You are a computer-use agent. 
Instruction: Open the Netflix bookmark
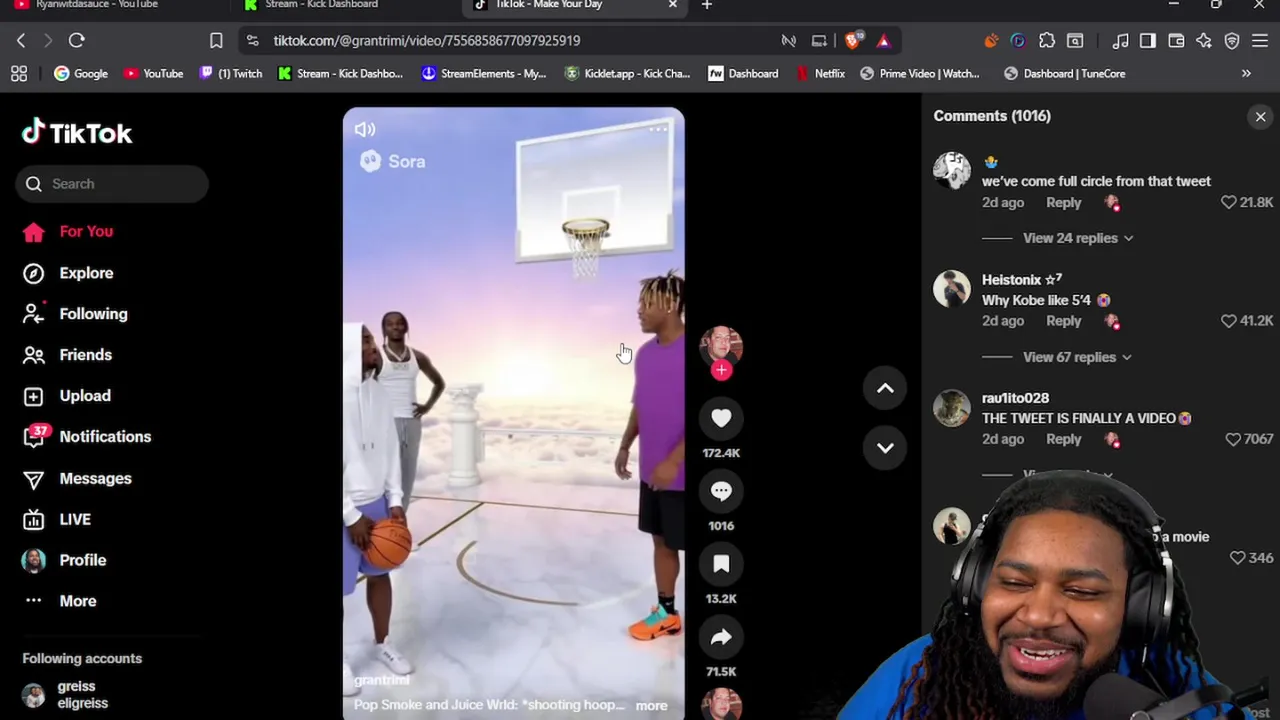[821, 74]
